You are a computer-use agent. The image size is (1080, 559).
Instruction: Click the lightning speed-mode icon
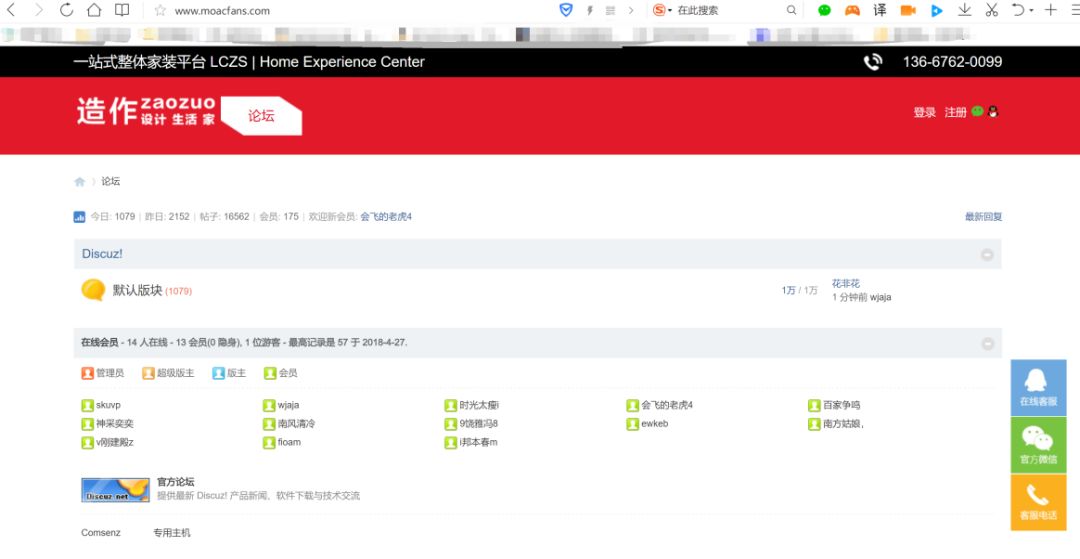click(590, 10)
